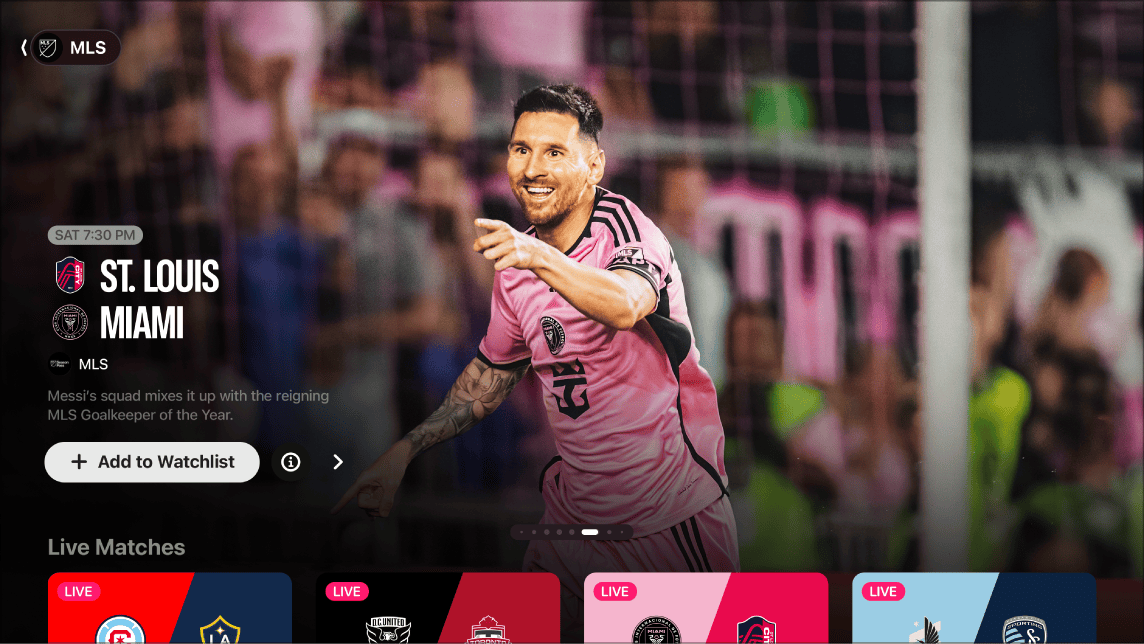The height and width of the screenshot is (644, 1144).
Task: Click the MLS channel label under team names
Action: 93,364
